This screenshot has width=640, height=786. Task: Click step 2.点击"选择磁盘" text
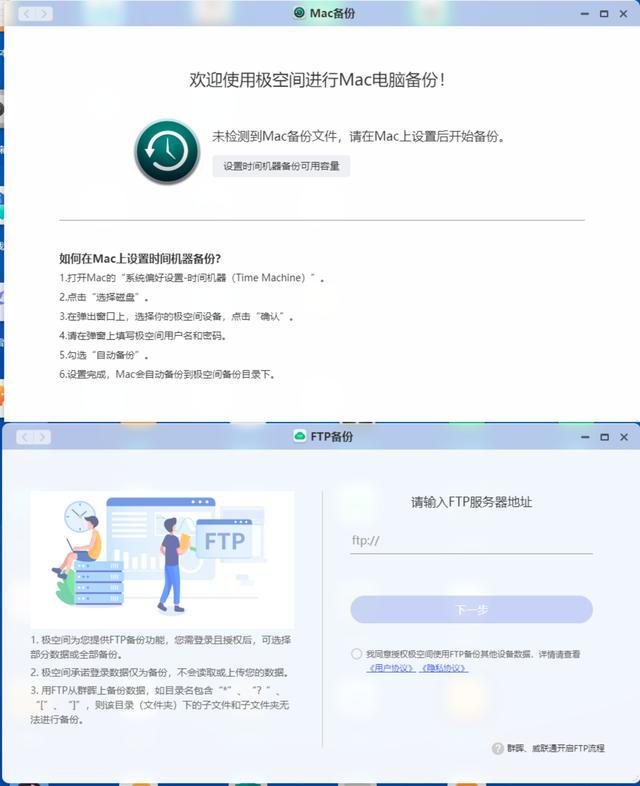coord(104,297)
